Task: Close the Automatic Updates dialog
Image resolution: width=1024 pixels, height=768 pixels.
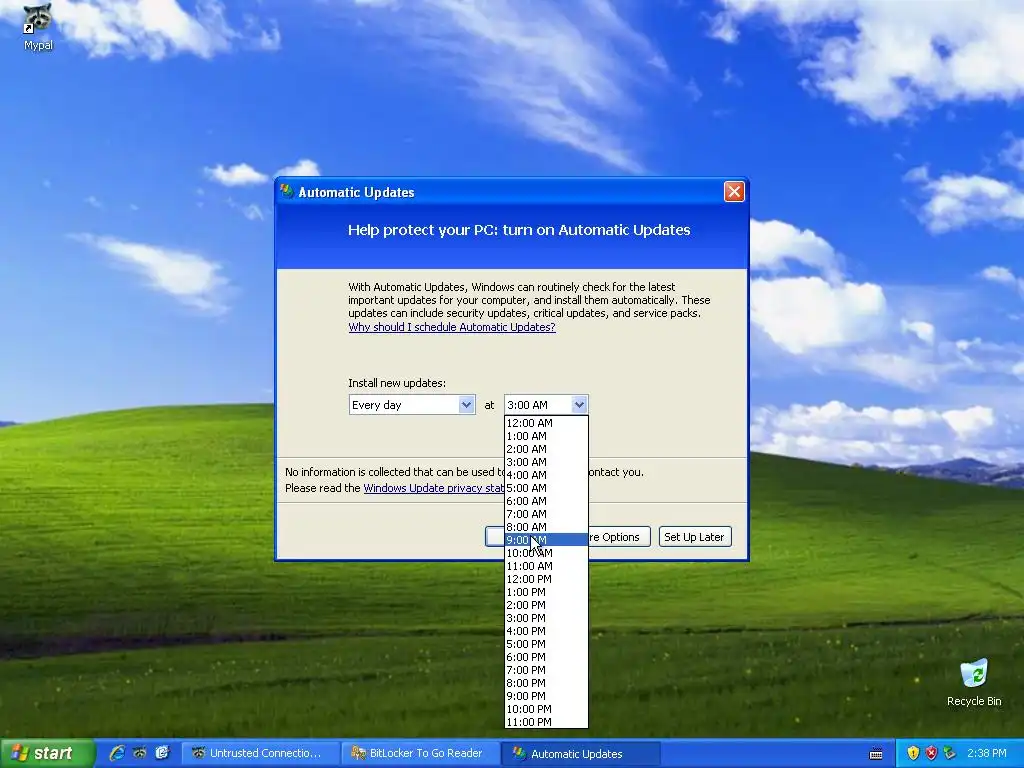Action: pyautogui.click(x=734, y=191)
